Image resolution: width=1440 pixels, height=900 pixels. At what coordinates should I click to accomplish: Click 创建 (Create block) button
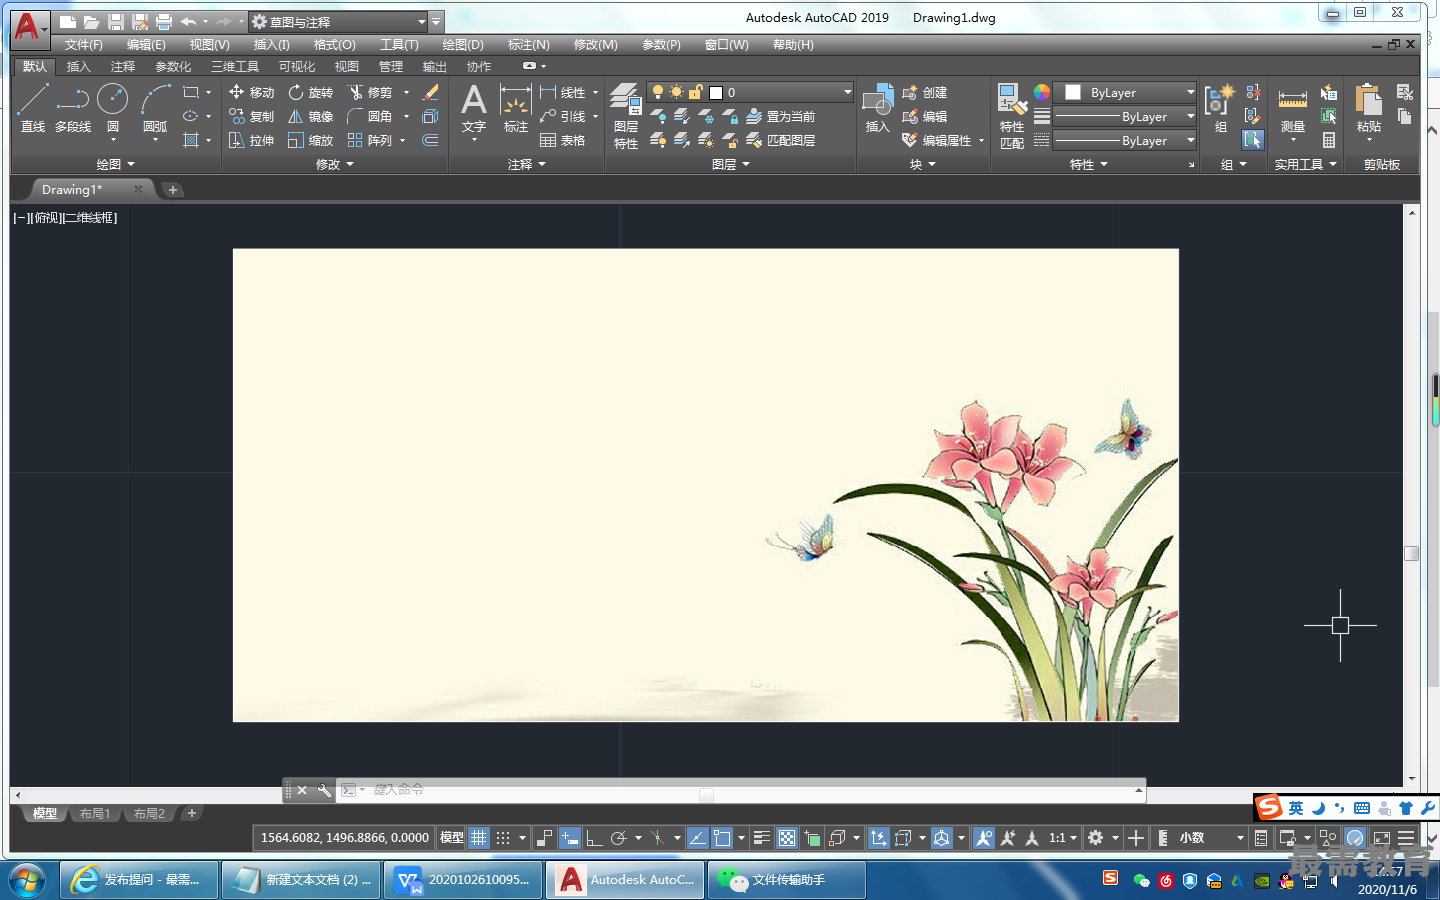point(925,92)
